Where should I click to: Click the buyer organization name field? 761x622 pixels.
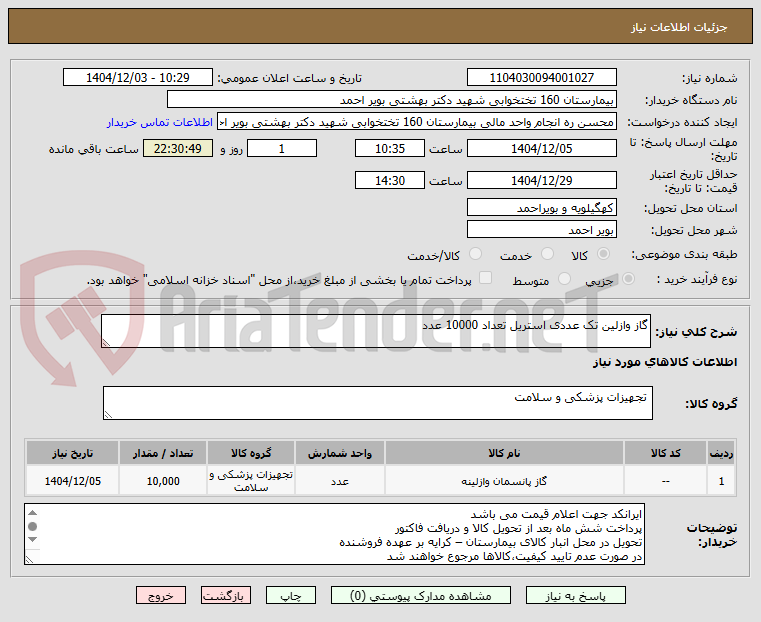coord(392,100)
